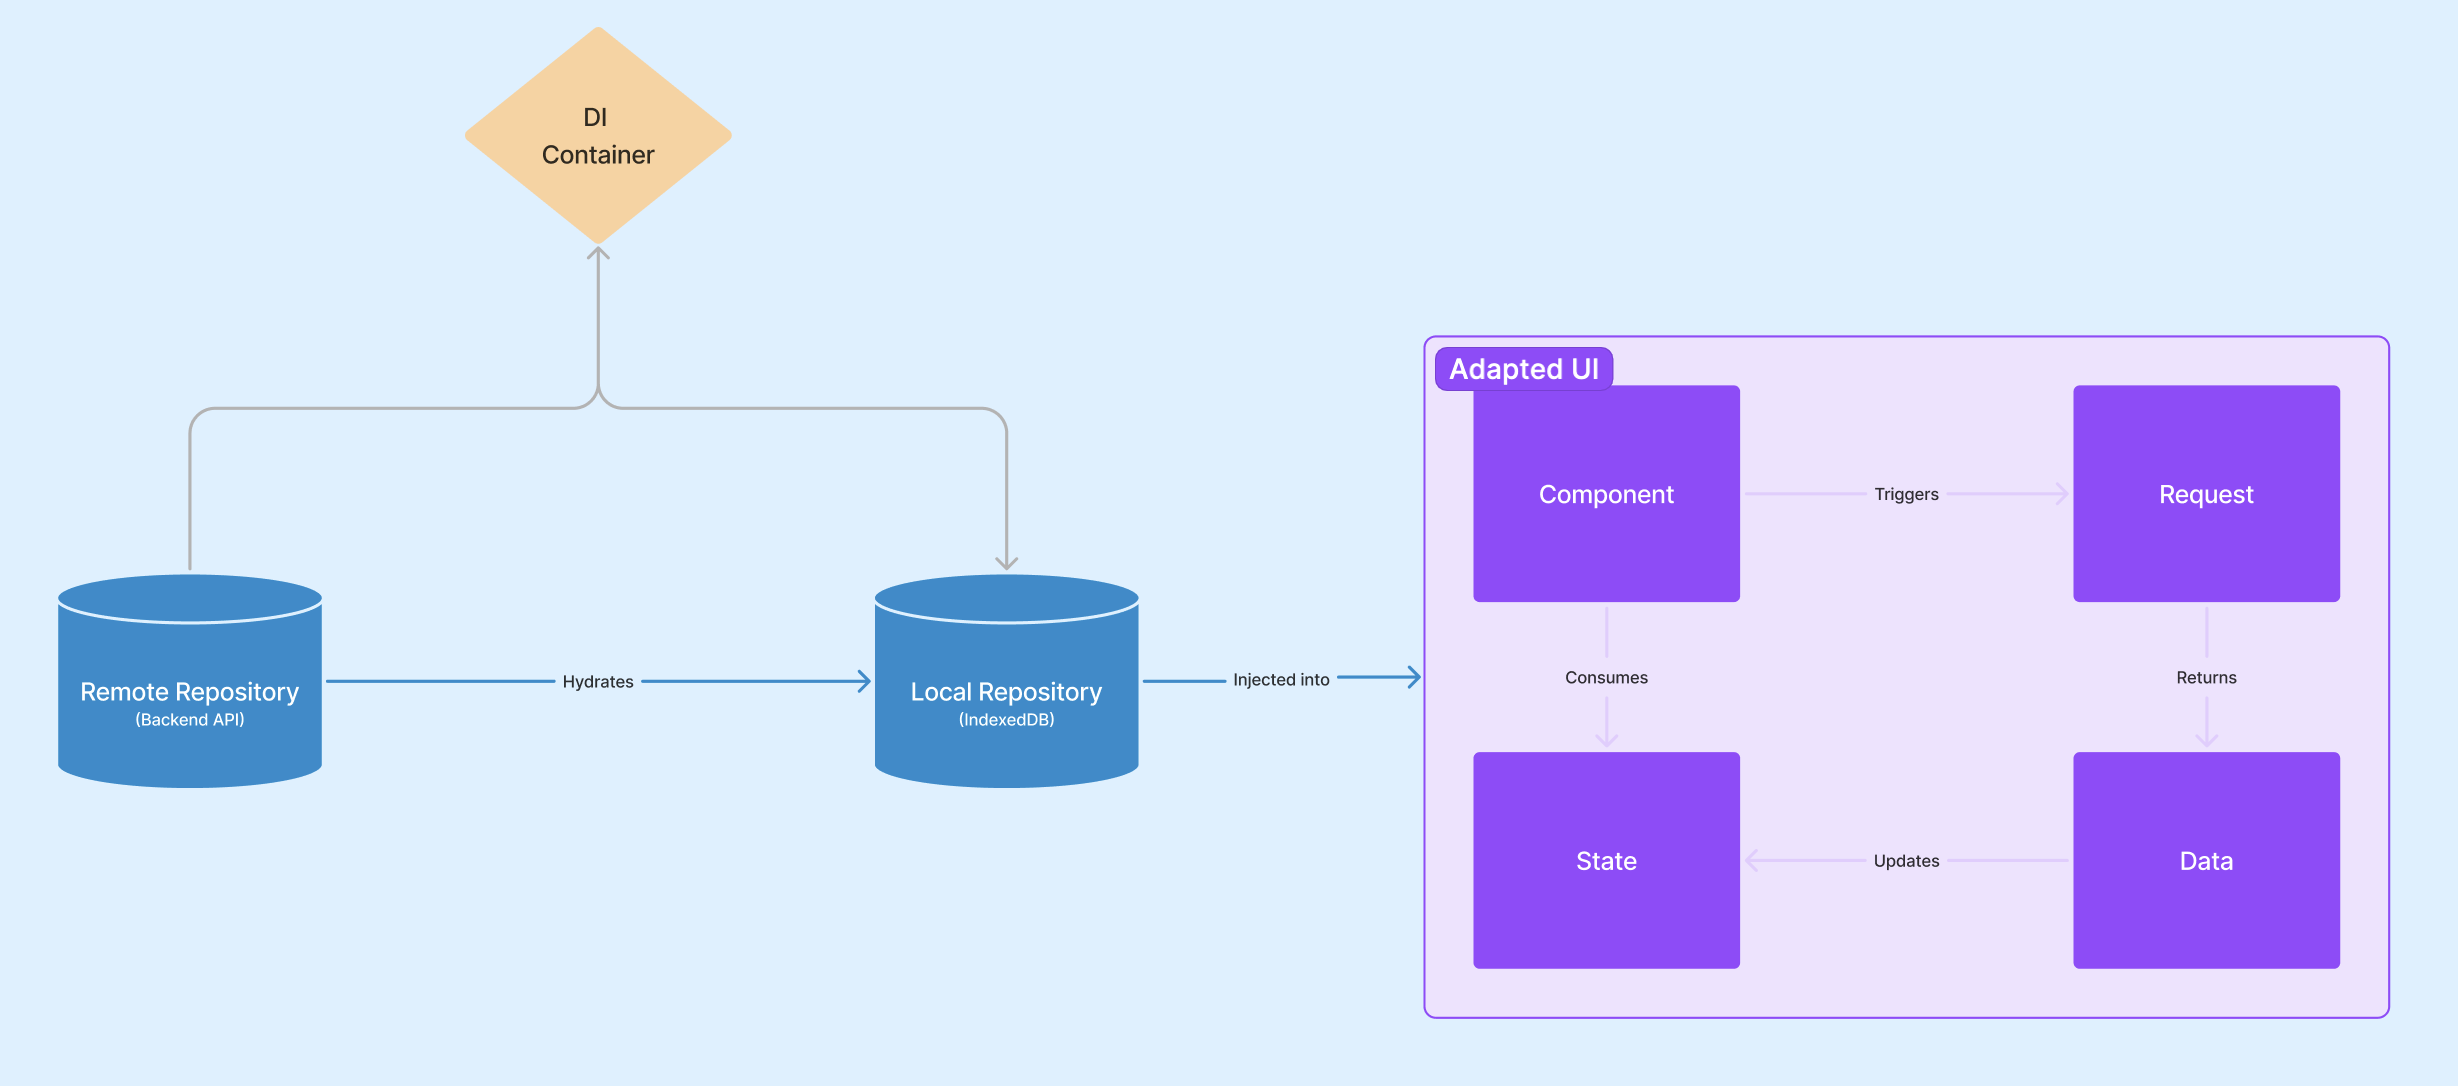
Task: Select the Request node
Action: 2205,493
